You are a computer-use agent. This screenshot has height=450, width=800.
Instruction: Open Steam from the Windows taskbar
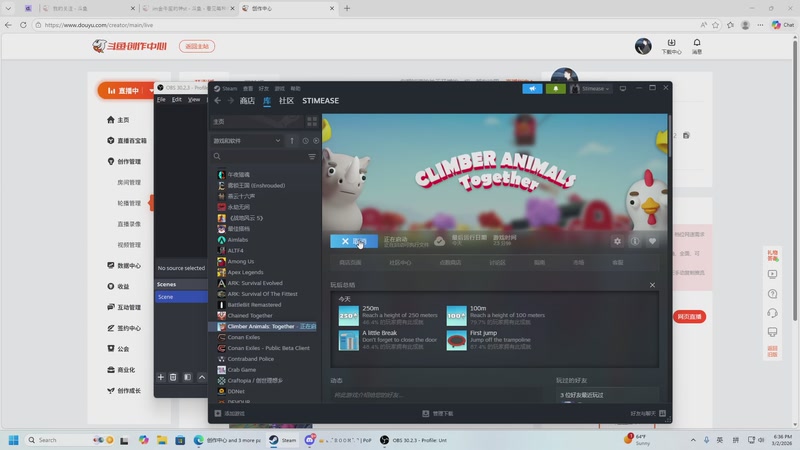(283, 440)
